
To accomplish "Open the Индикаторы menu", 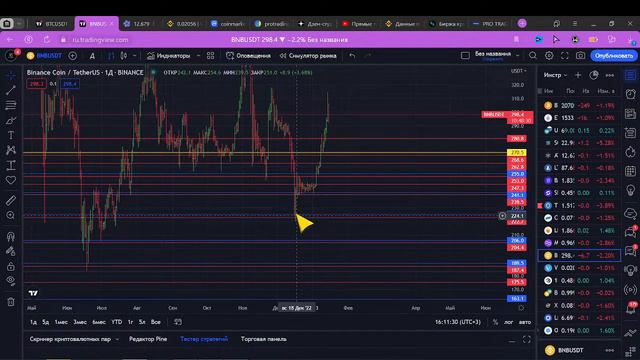I will click(x=169, y=56).
